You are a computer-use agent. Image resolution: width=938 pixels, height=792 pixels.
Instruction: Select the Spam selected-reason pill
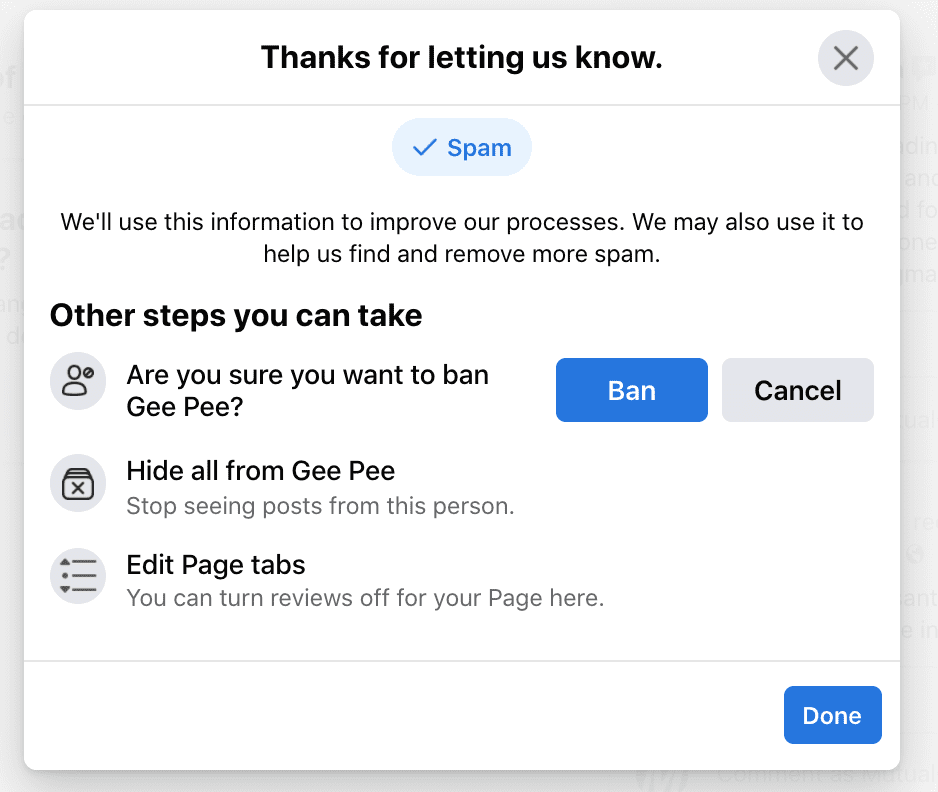(462, 147)
